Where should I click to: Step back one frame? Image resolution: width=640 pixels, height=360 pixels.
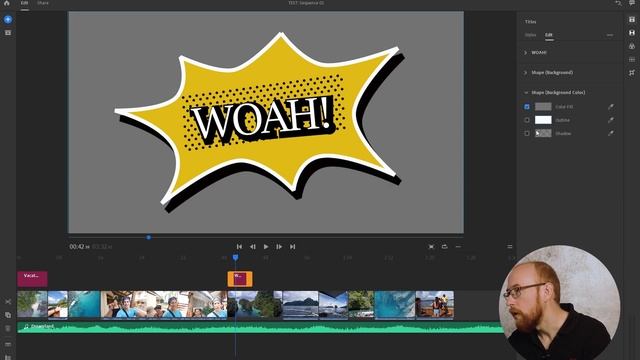click(253, 247)
